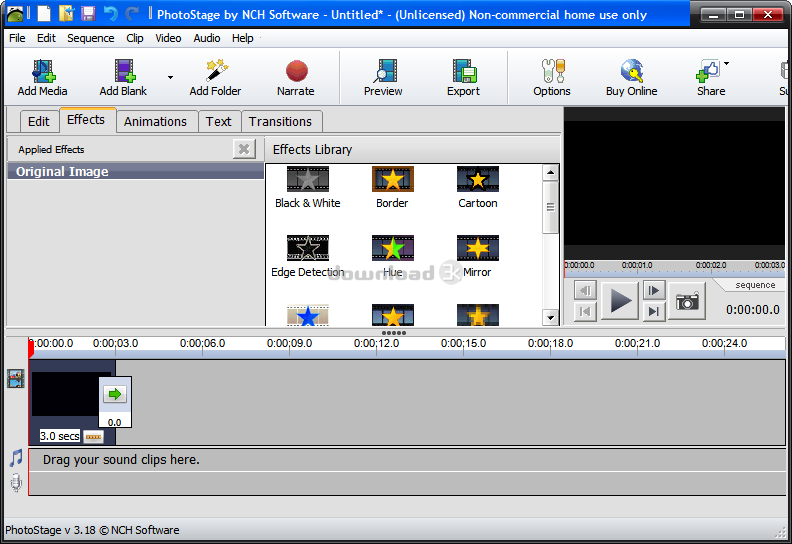Viewport: 792px width, 544px height.
Task: Open the Sequence menu
Action: tap(90, 38)
